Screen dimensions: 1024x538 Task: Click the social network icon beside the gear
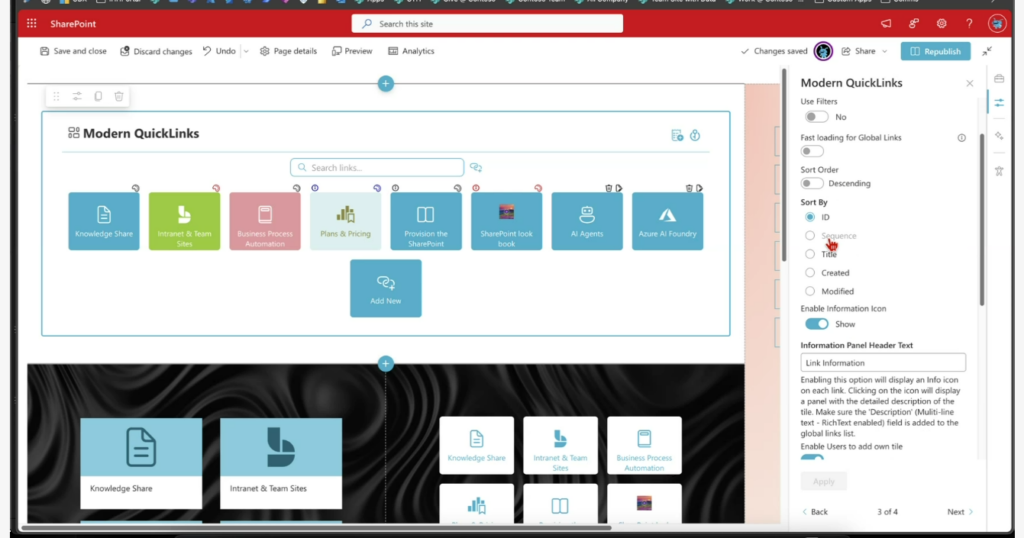[x=914, y=24]
